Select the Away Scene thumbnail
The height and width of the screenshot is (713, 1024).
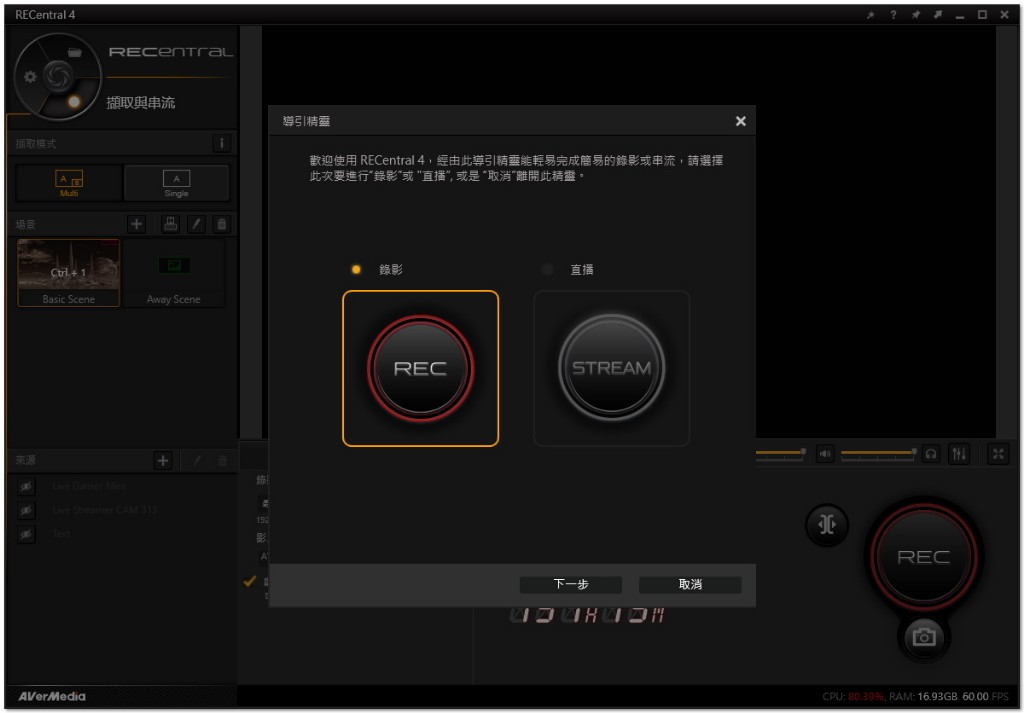[x=174, y=273]
